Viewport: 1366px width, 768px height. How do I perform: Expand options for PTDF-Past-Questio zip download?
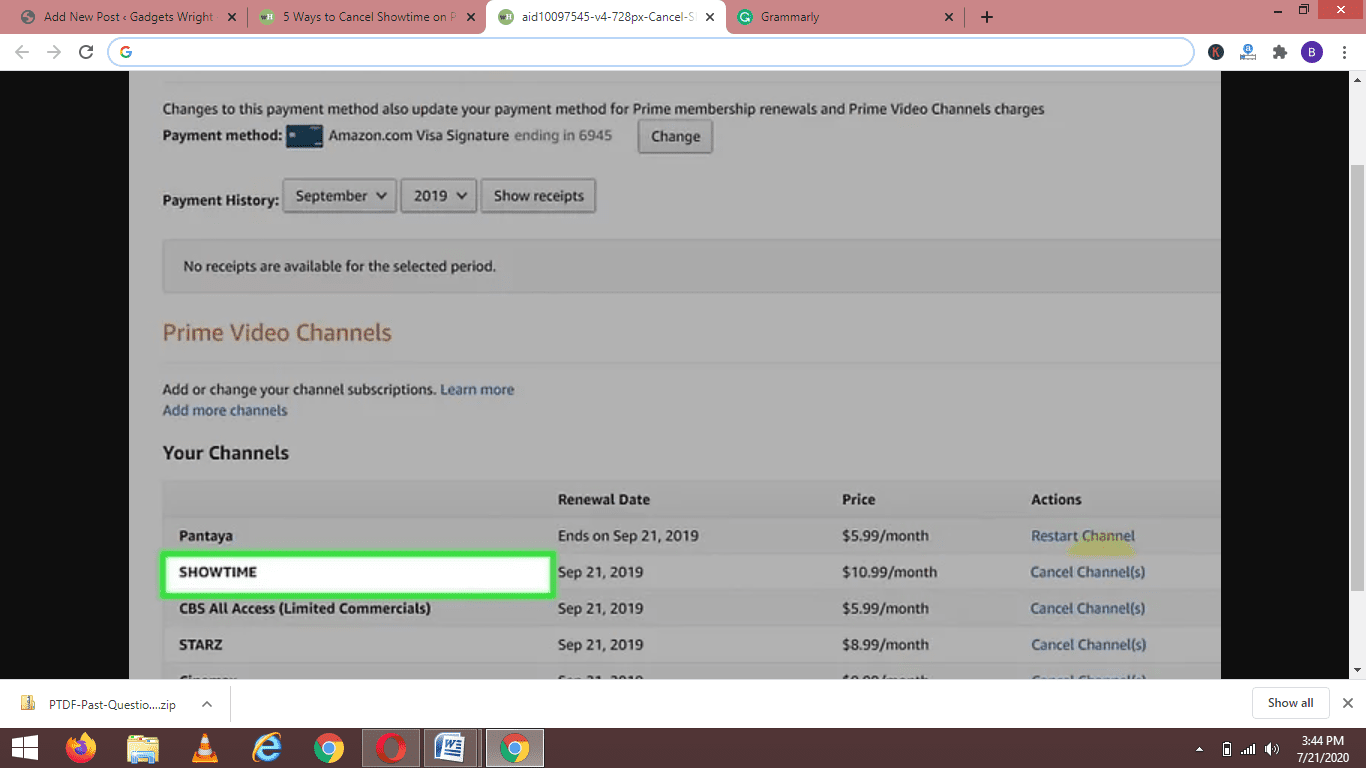(x=207, y=704)
